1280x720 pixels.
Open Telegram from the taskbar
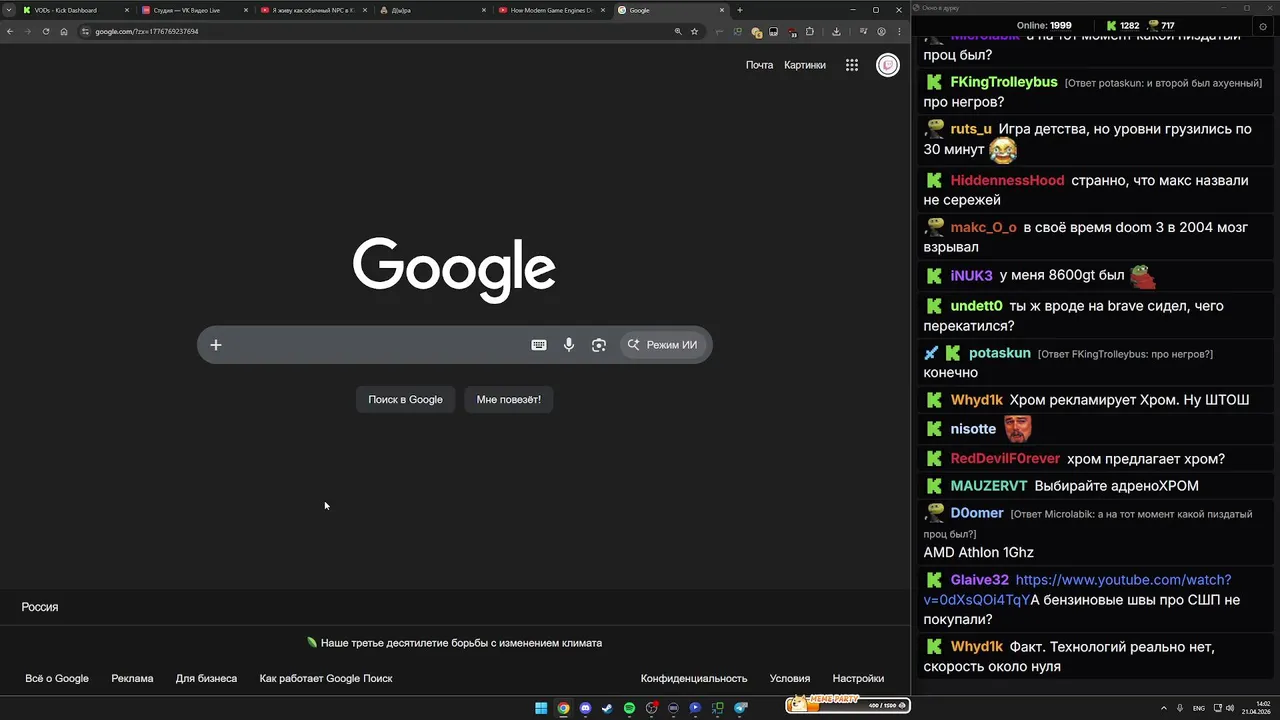[740, 708]
